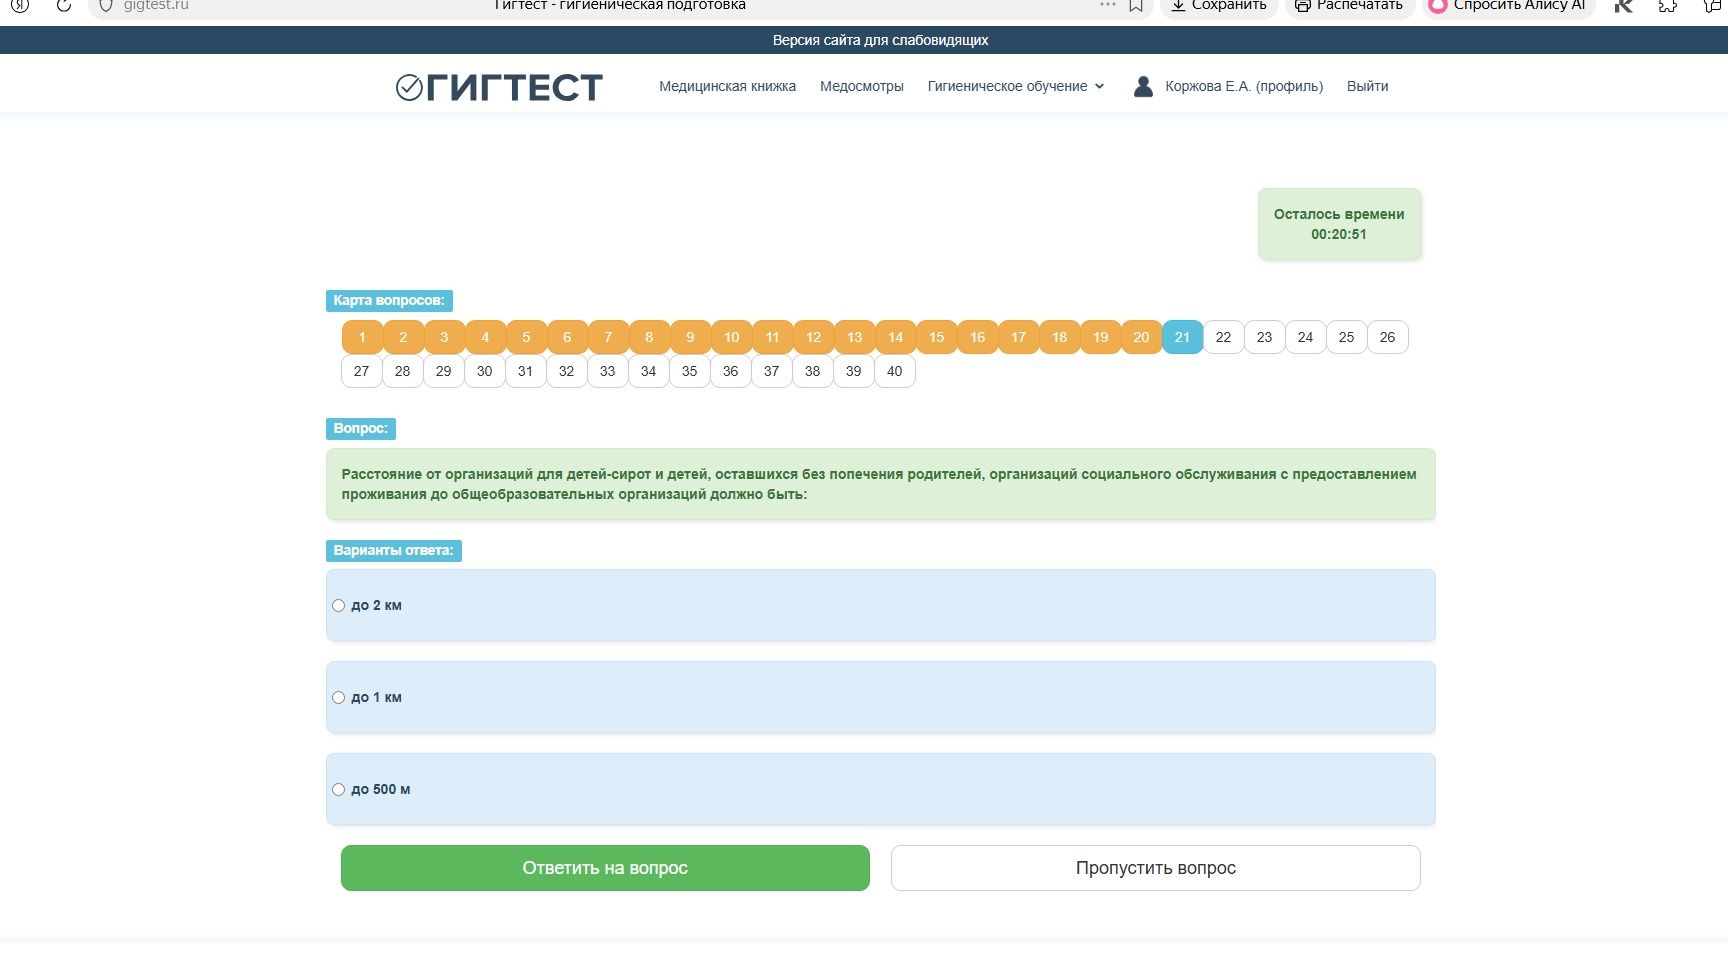Jump to question 40 in map
This screenshot has height=972, width=1728.
(x=894, y=371)
